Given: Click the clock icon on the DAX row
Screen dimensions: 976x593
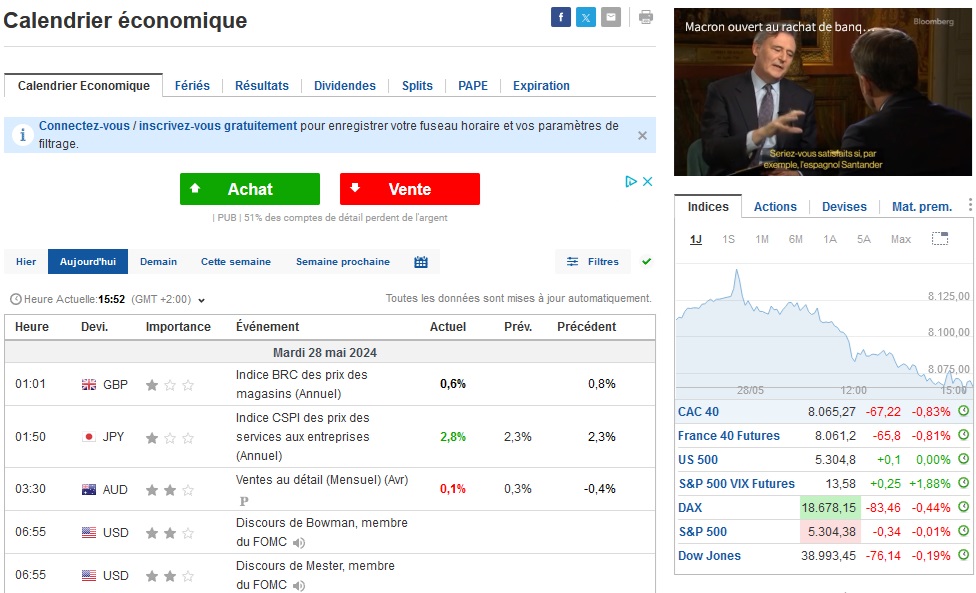Looking at the screenshot, I should (x=964, y=507).
